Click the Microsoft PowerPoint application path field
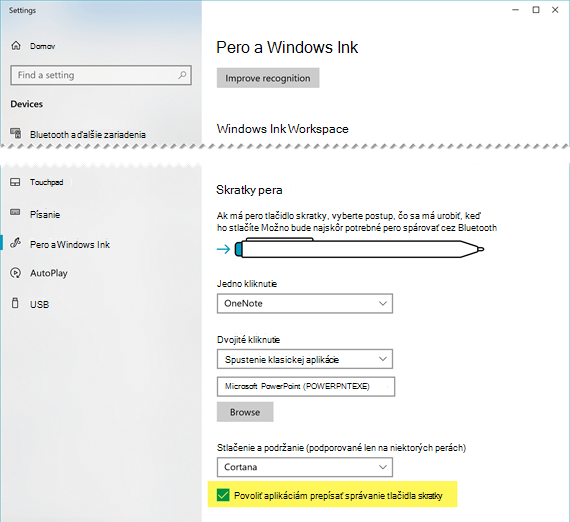This screenshot has width=570, height=522. point(306,386)
